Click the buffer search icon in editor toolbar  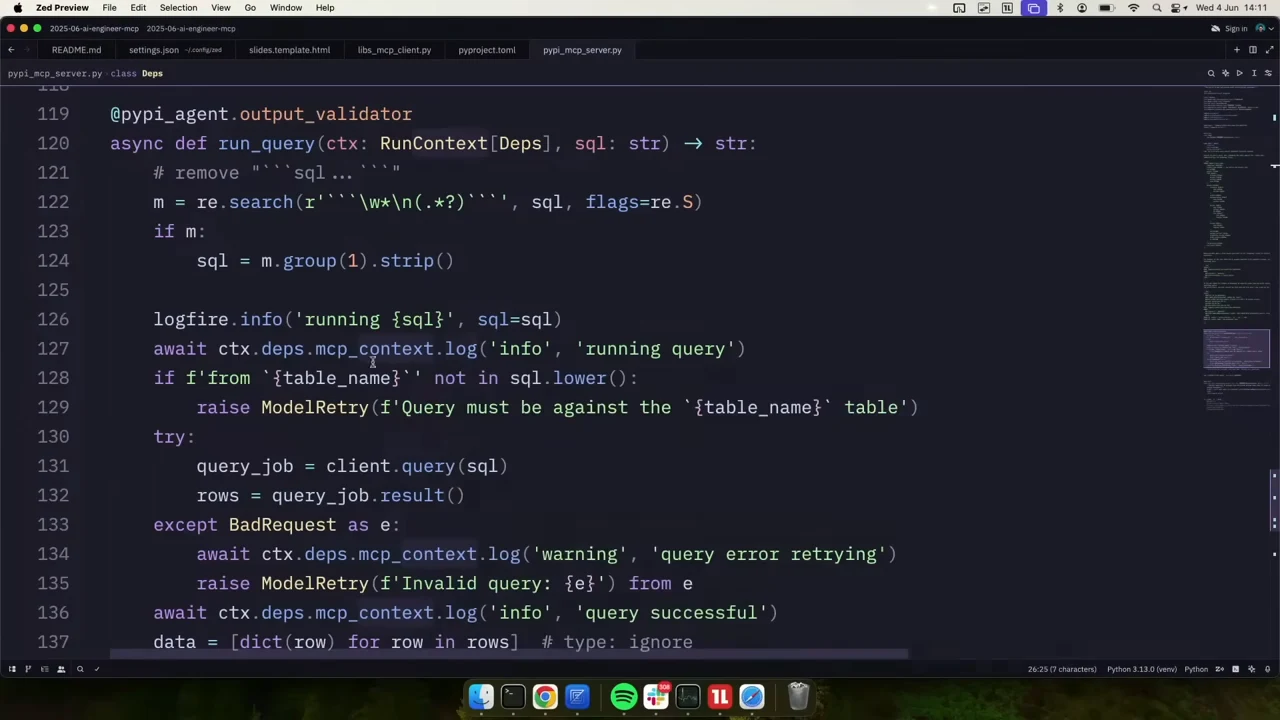(1211, 73)
